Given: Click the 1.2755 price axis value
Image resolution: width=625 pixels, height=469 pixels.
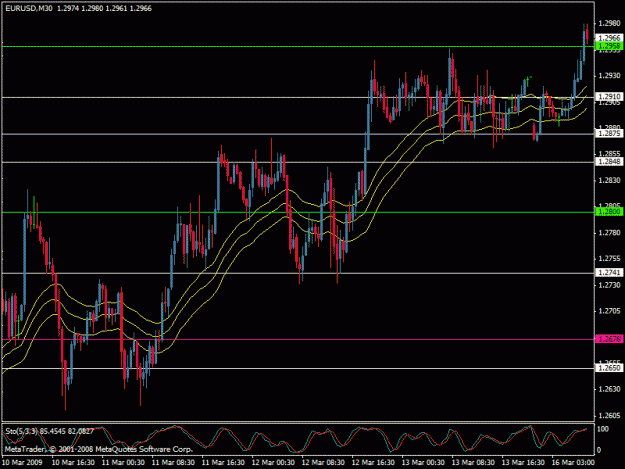Looking at the screenshot, I should (x=609, y=259).
